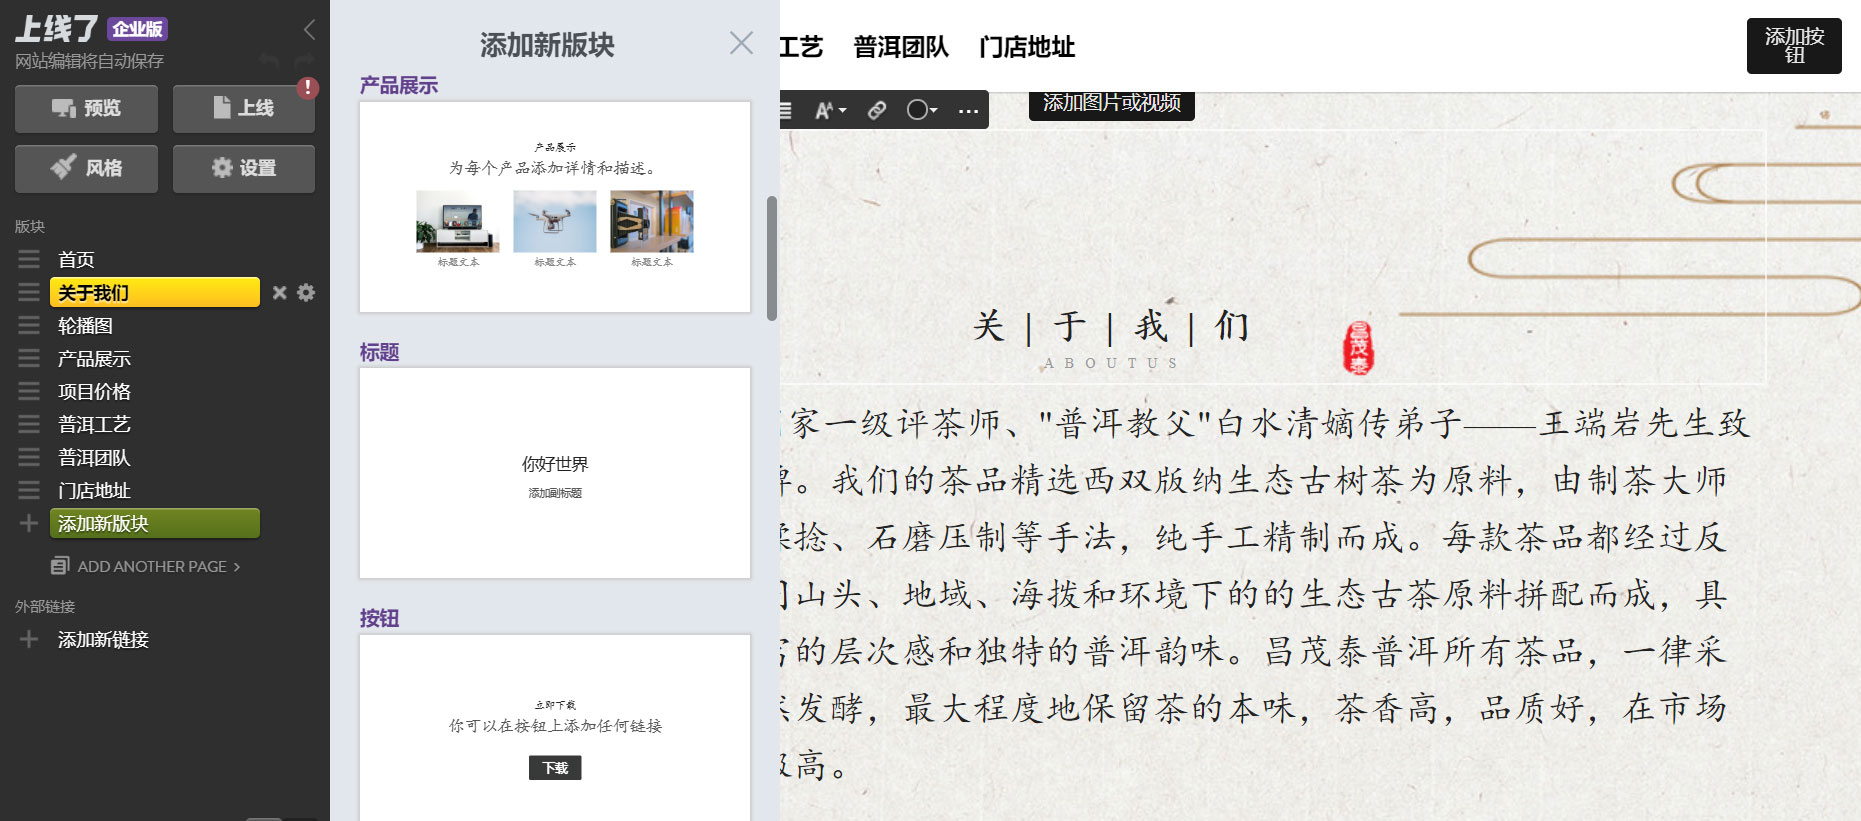Click the redo arrow icon

point(304,61)
